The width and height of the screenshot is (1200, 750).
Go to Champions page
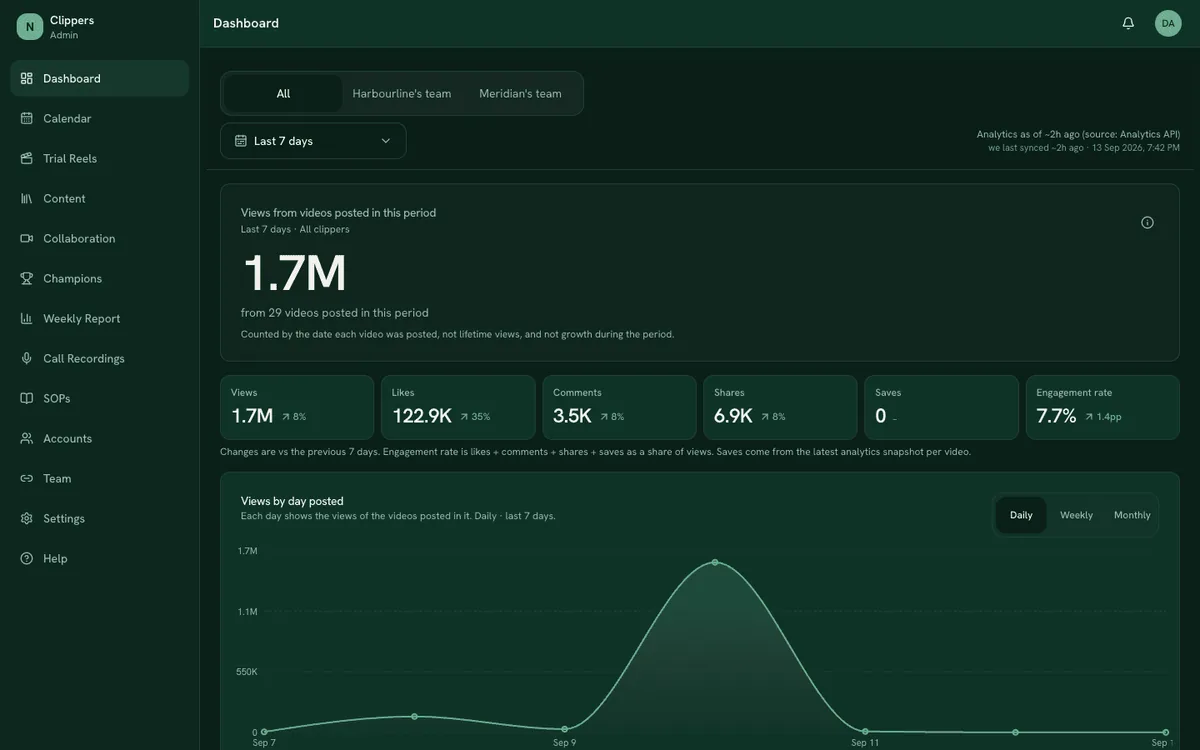(x=99, y=278)
